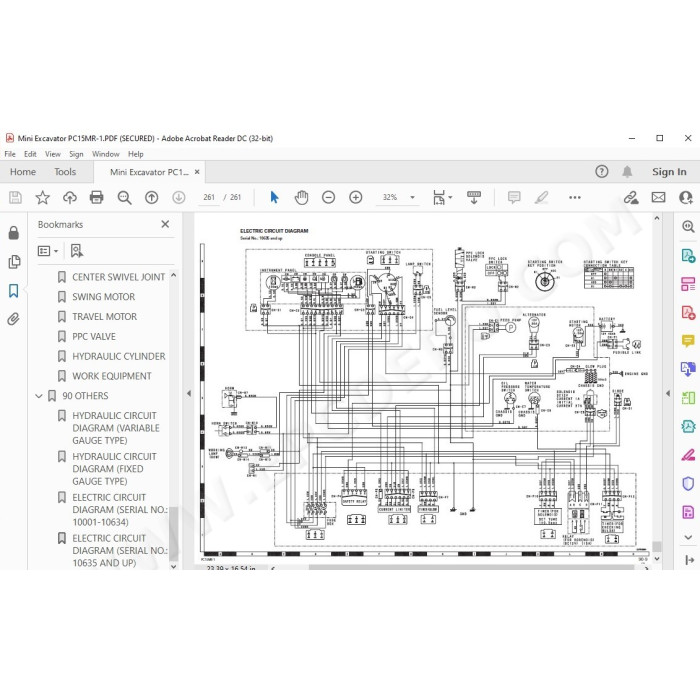Open the Sign menu

(x=76, y=154)
